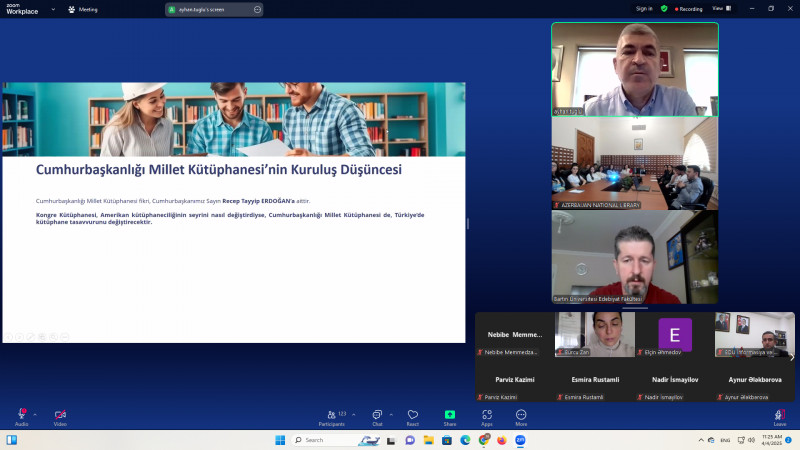Show next page of participant thumbnails

pos(791,357)
